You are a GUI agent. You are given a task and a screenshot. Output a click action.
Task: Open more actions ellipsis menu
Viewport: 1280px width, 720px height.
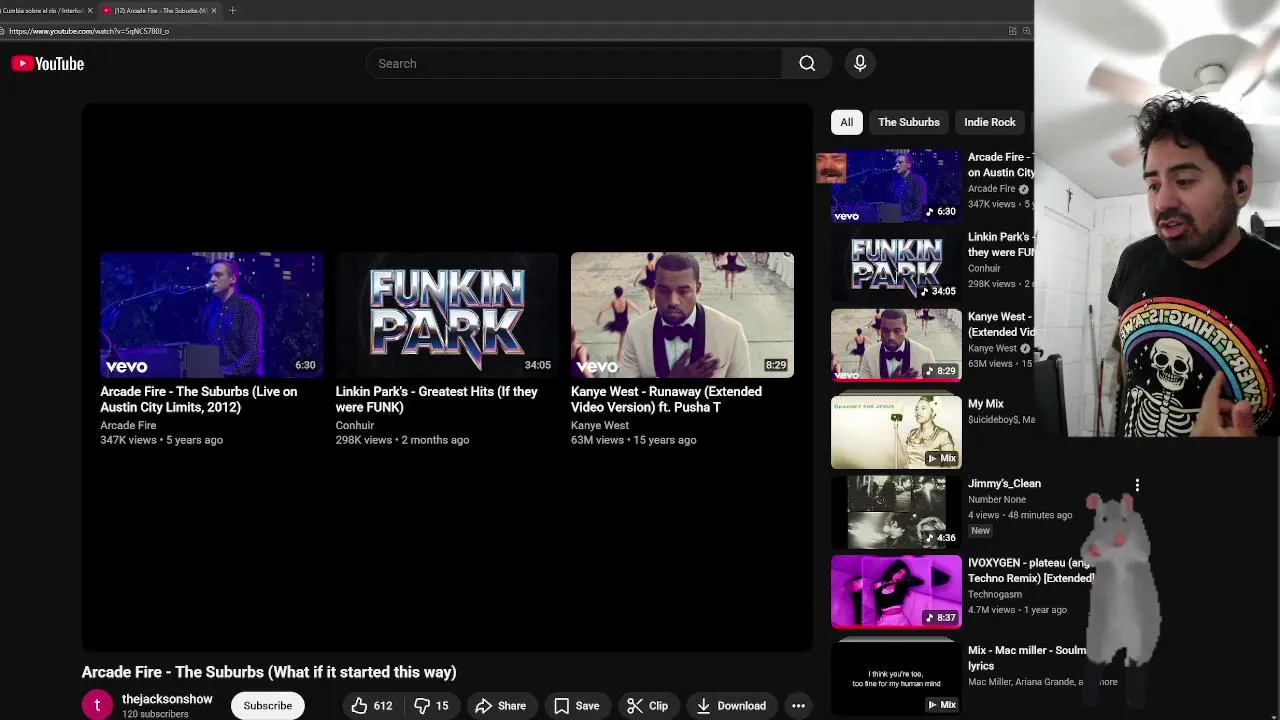click(798, 706)
